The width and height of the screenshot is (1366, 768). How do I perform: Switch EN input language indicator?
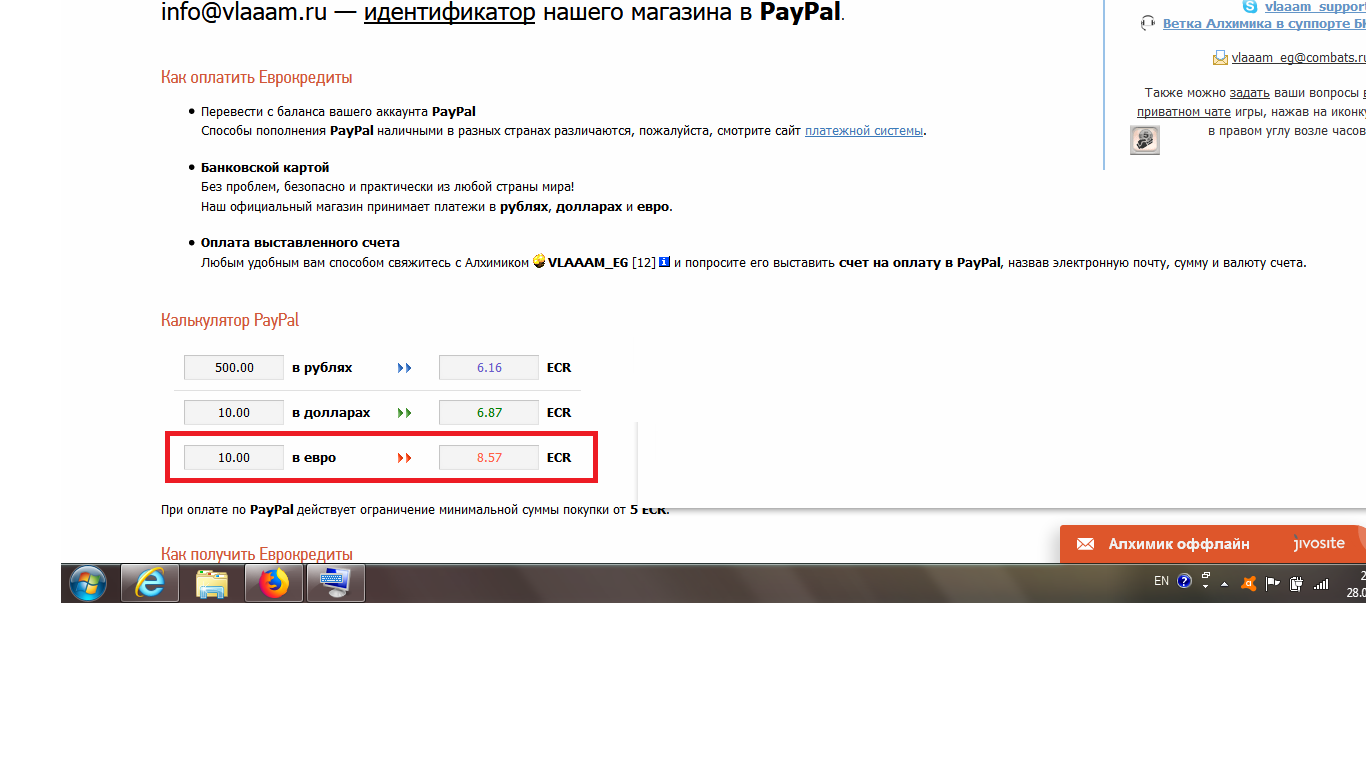coord(1161,581)
